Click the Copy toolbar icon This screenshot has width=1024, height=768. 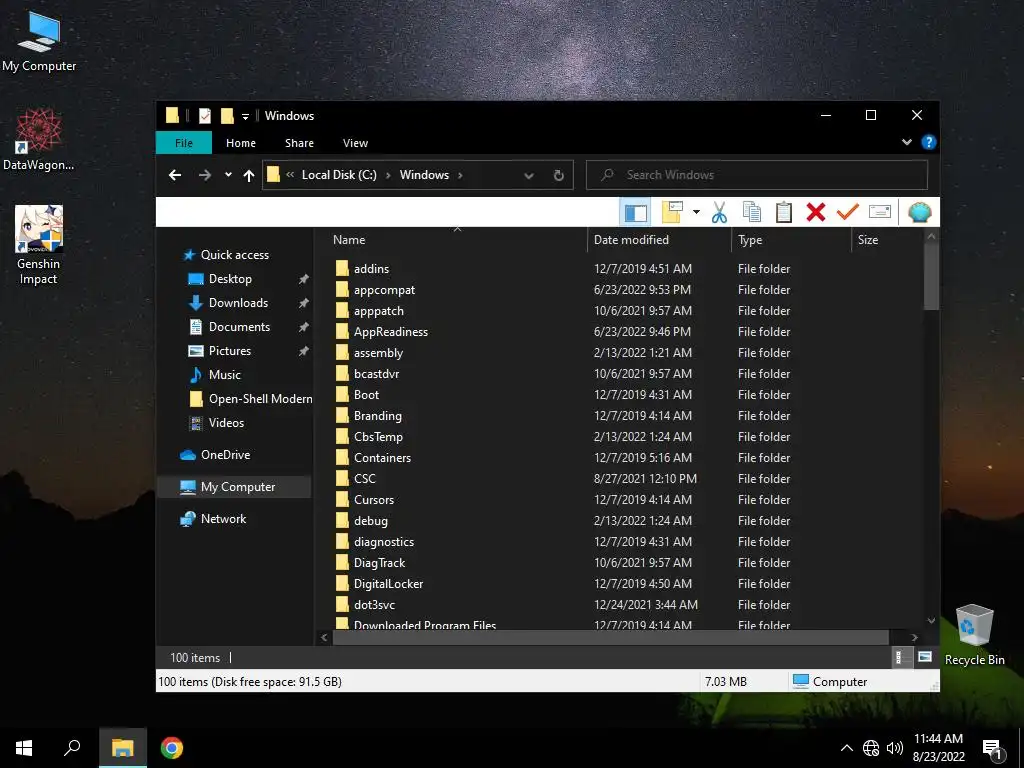coord(752,212)
